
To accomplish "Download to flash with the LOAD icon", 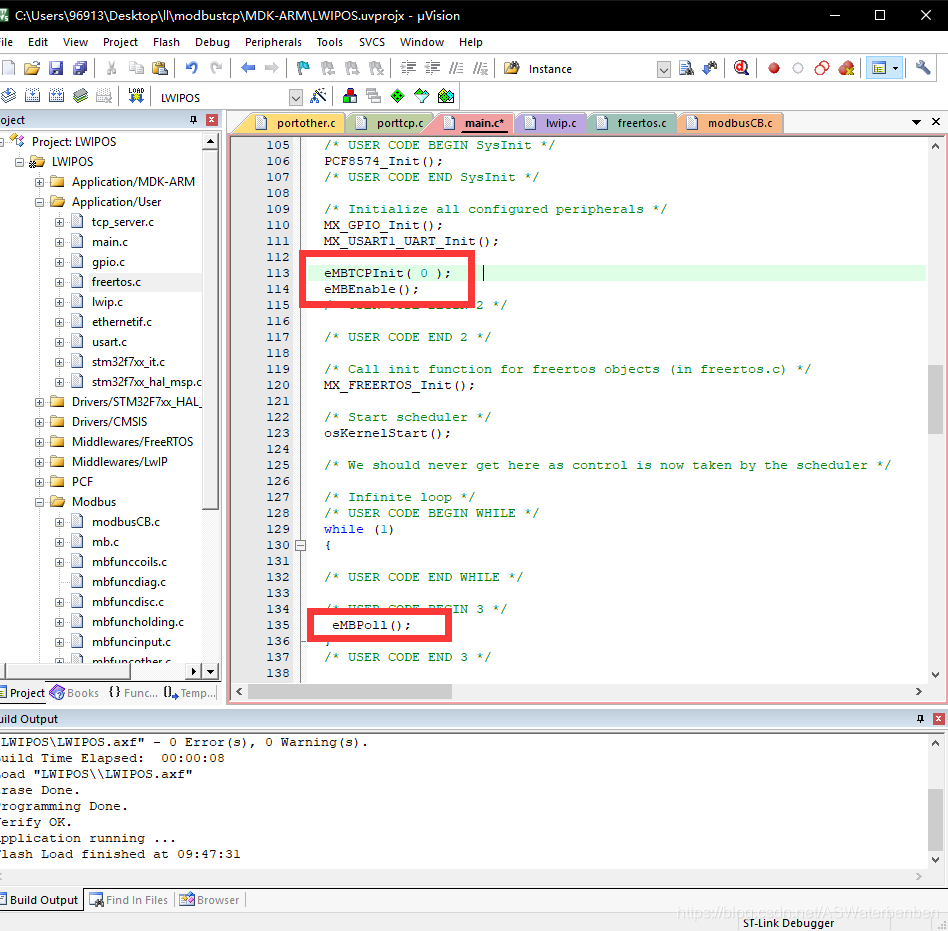I will [136, 96].
